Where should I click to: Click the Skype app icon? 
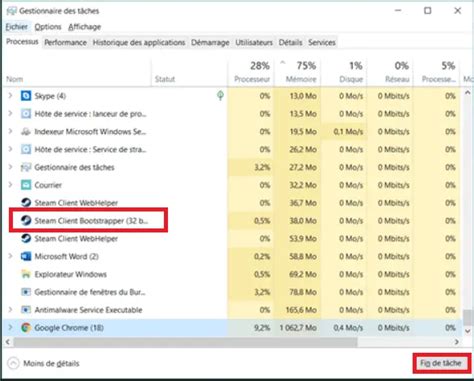coord(26,96)
